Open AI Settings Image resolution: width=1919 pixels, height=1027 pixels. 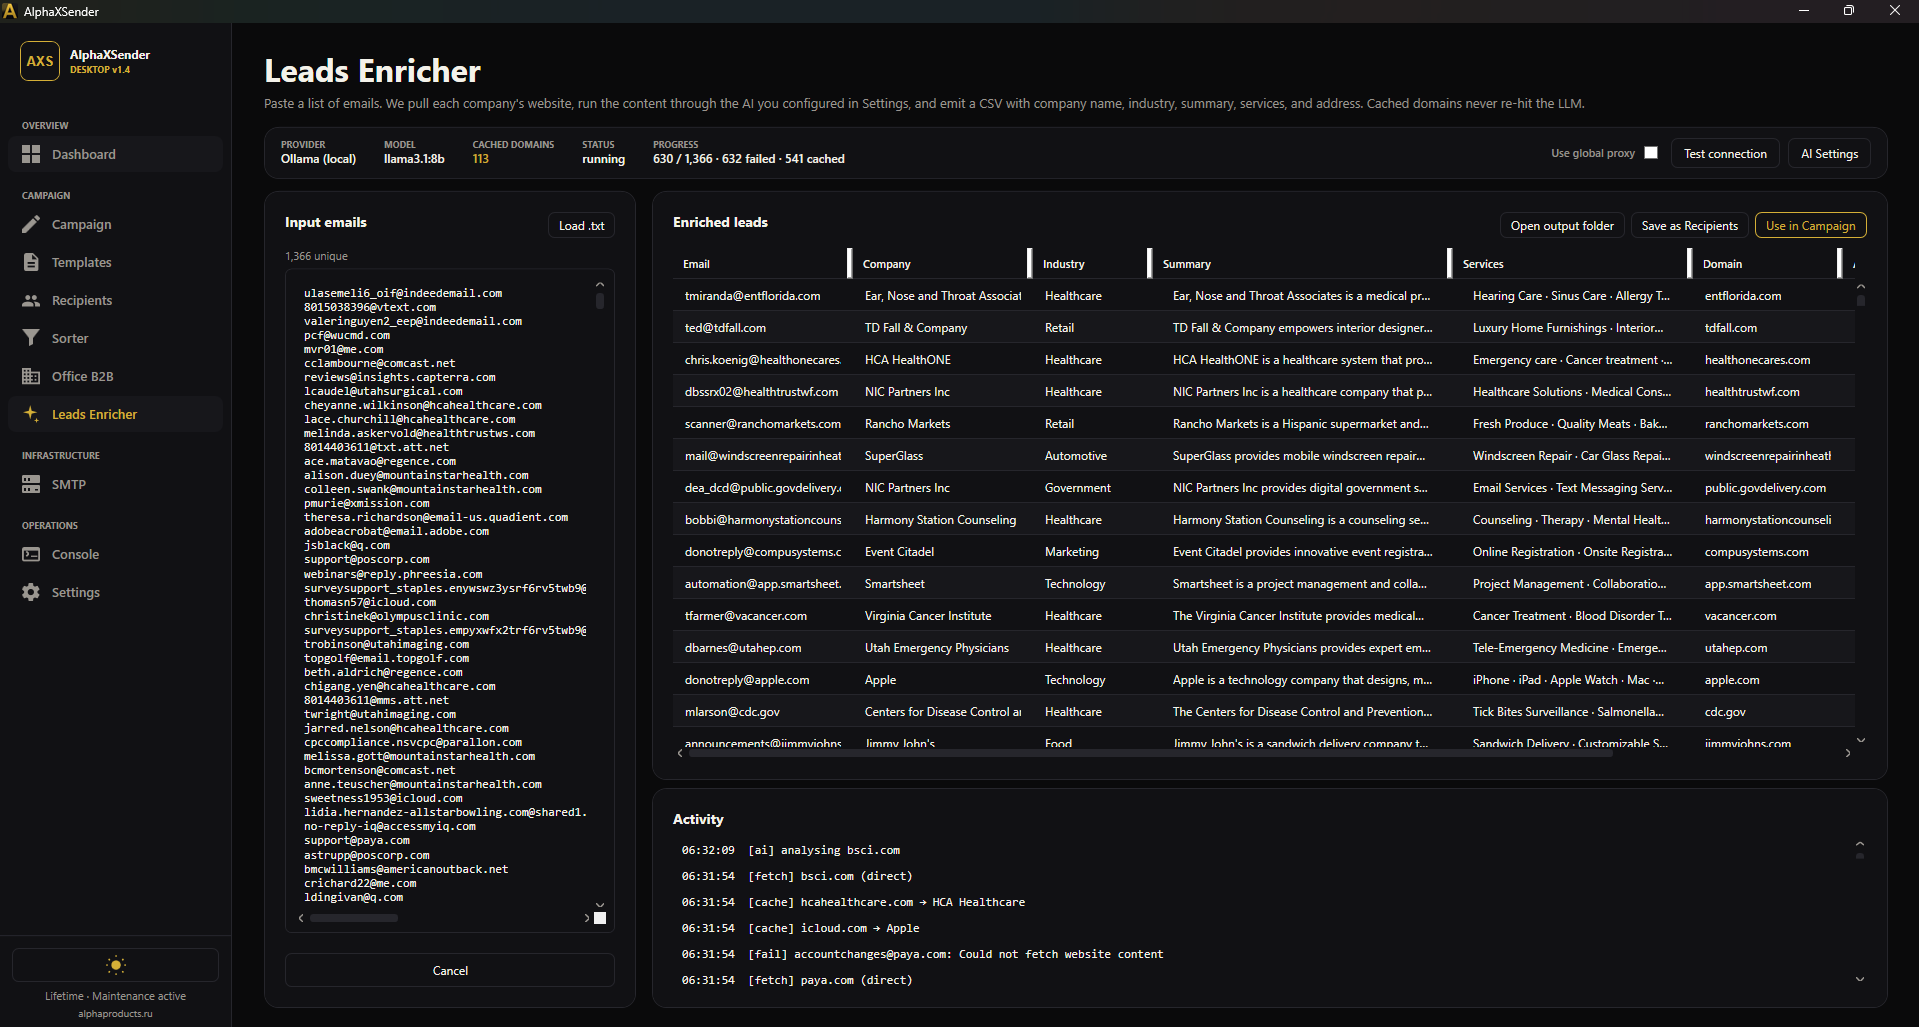[x=1829, y=153]
